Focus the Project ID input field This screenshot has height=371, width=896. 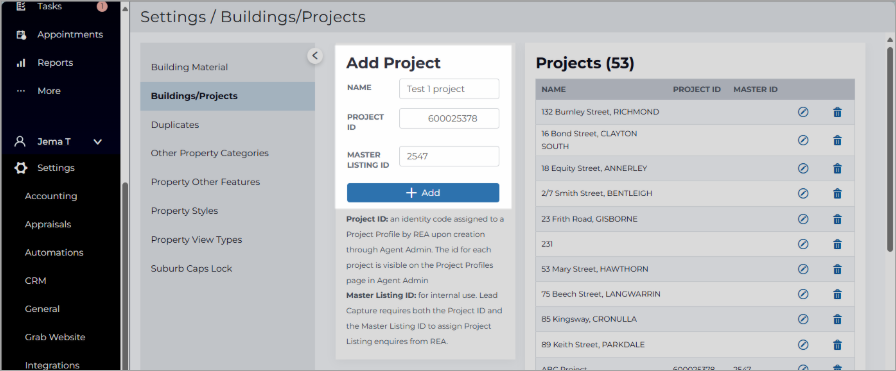point(449,118)
